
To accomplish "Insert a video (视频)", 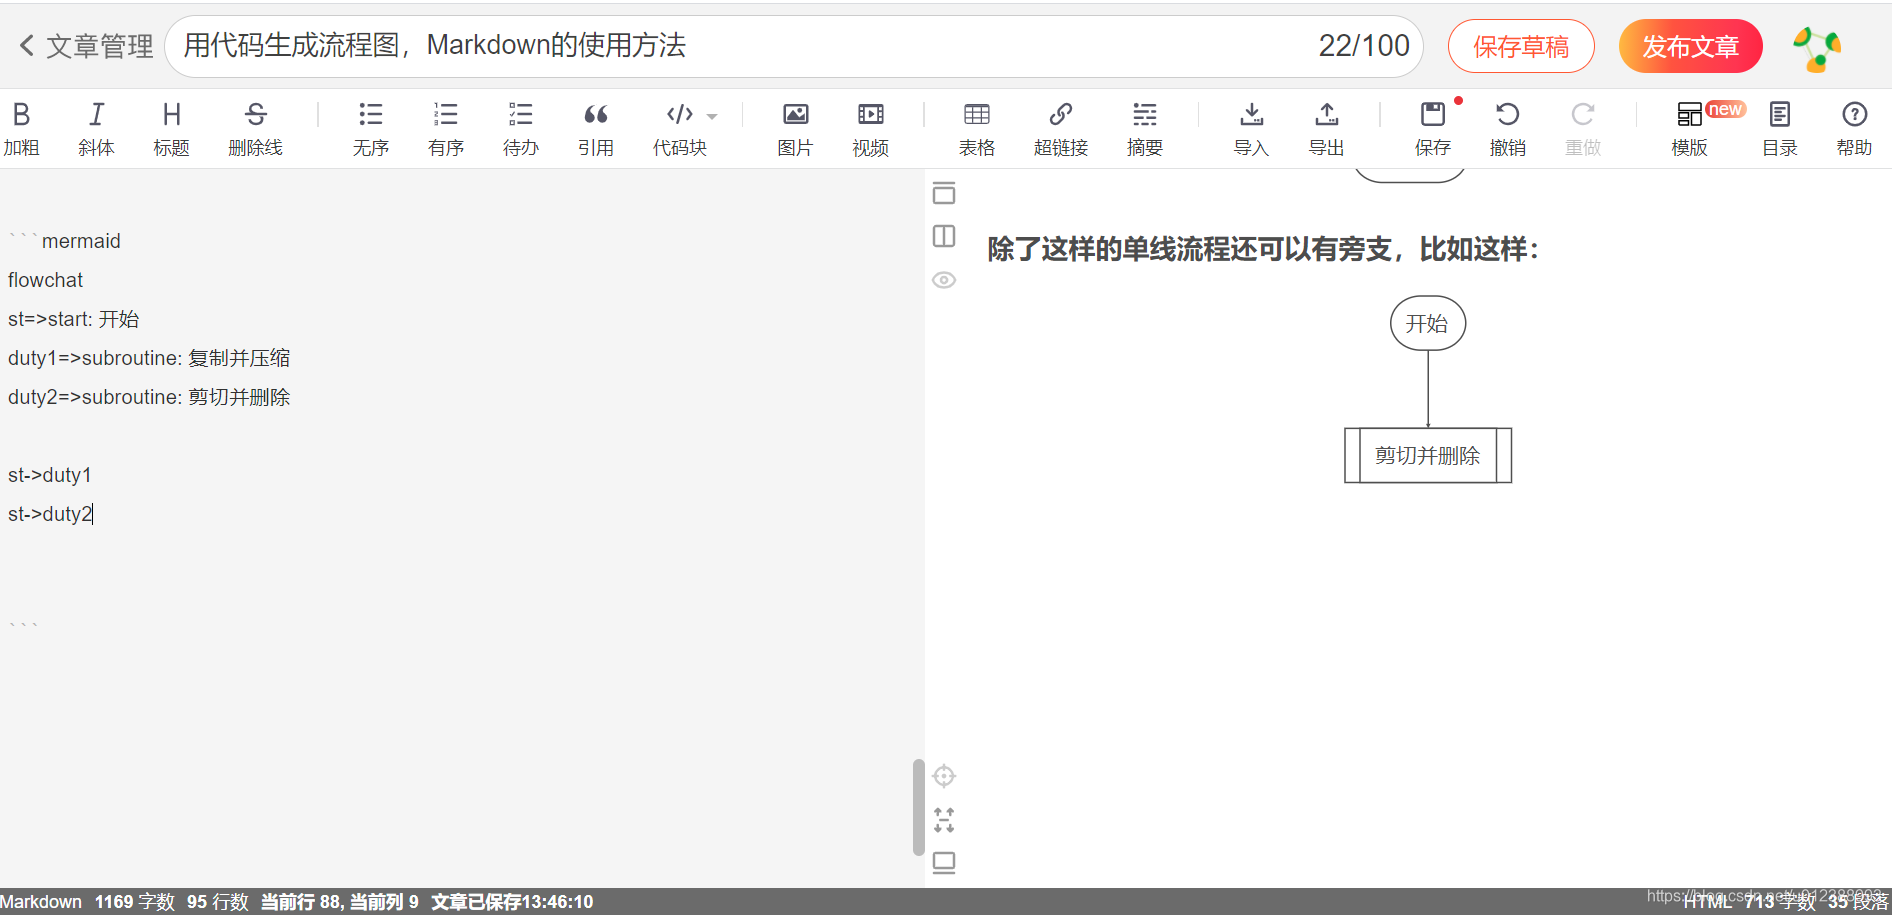I will pos(871,129).
